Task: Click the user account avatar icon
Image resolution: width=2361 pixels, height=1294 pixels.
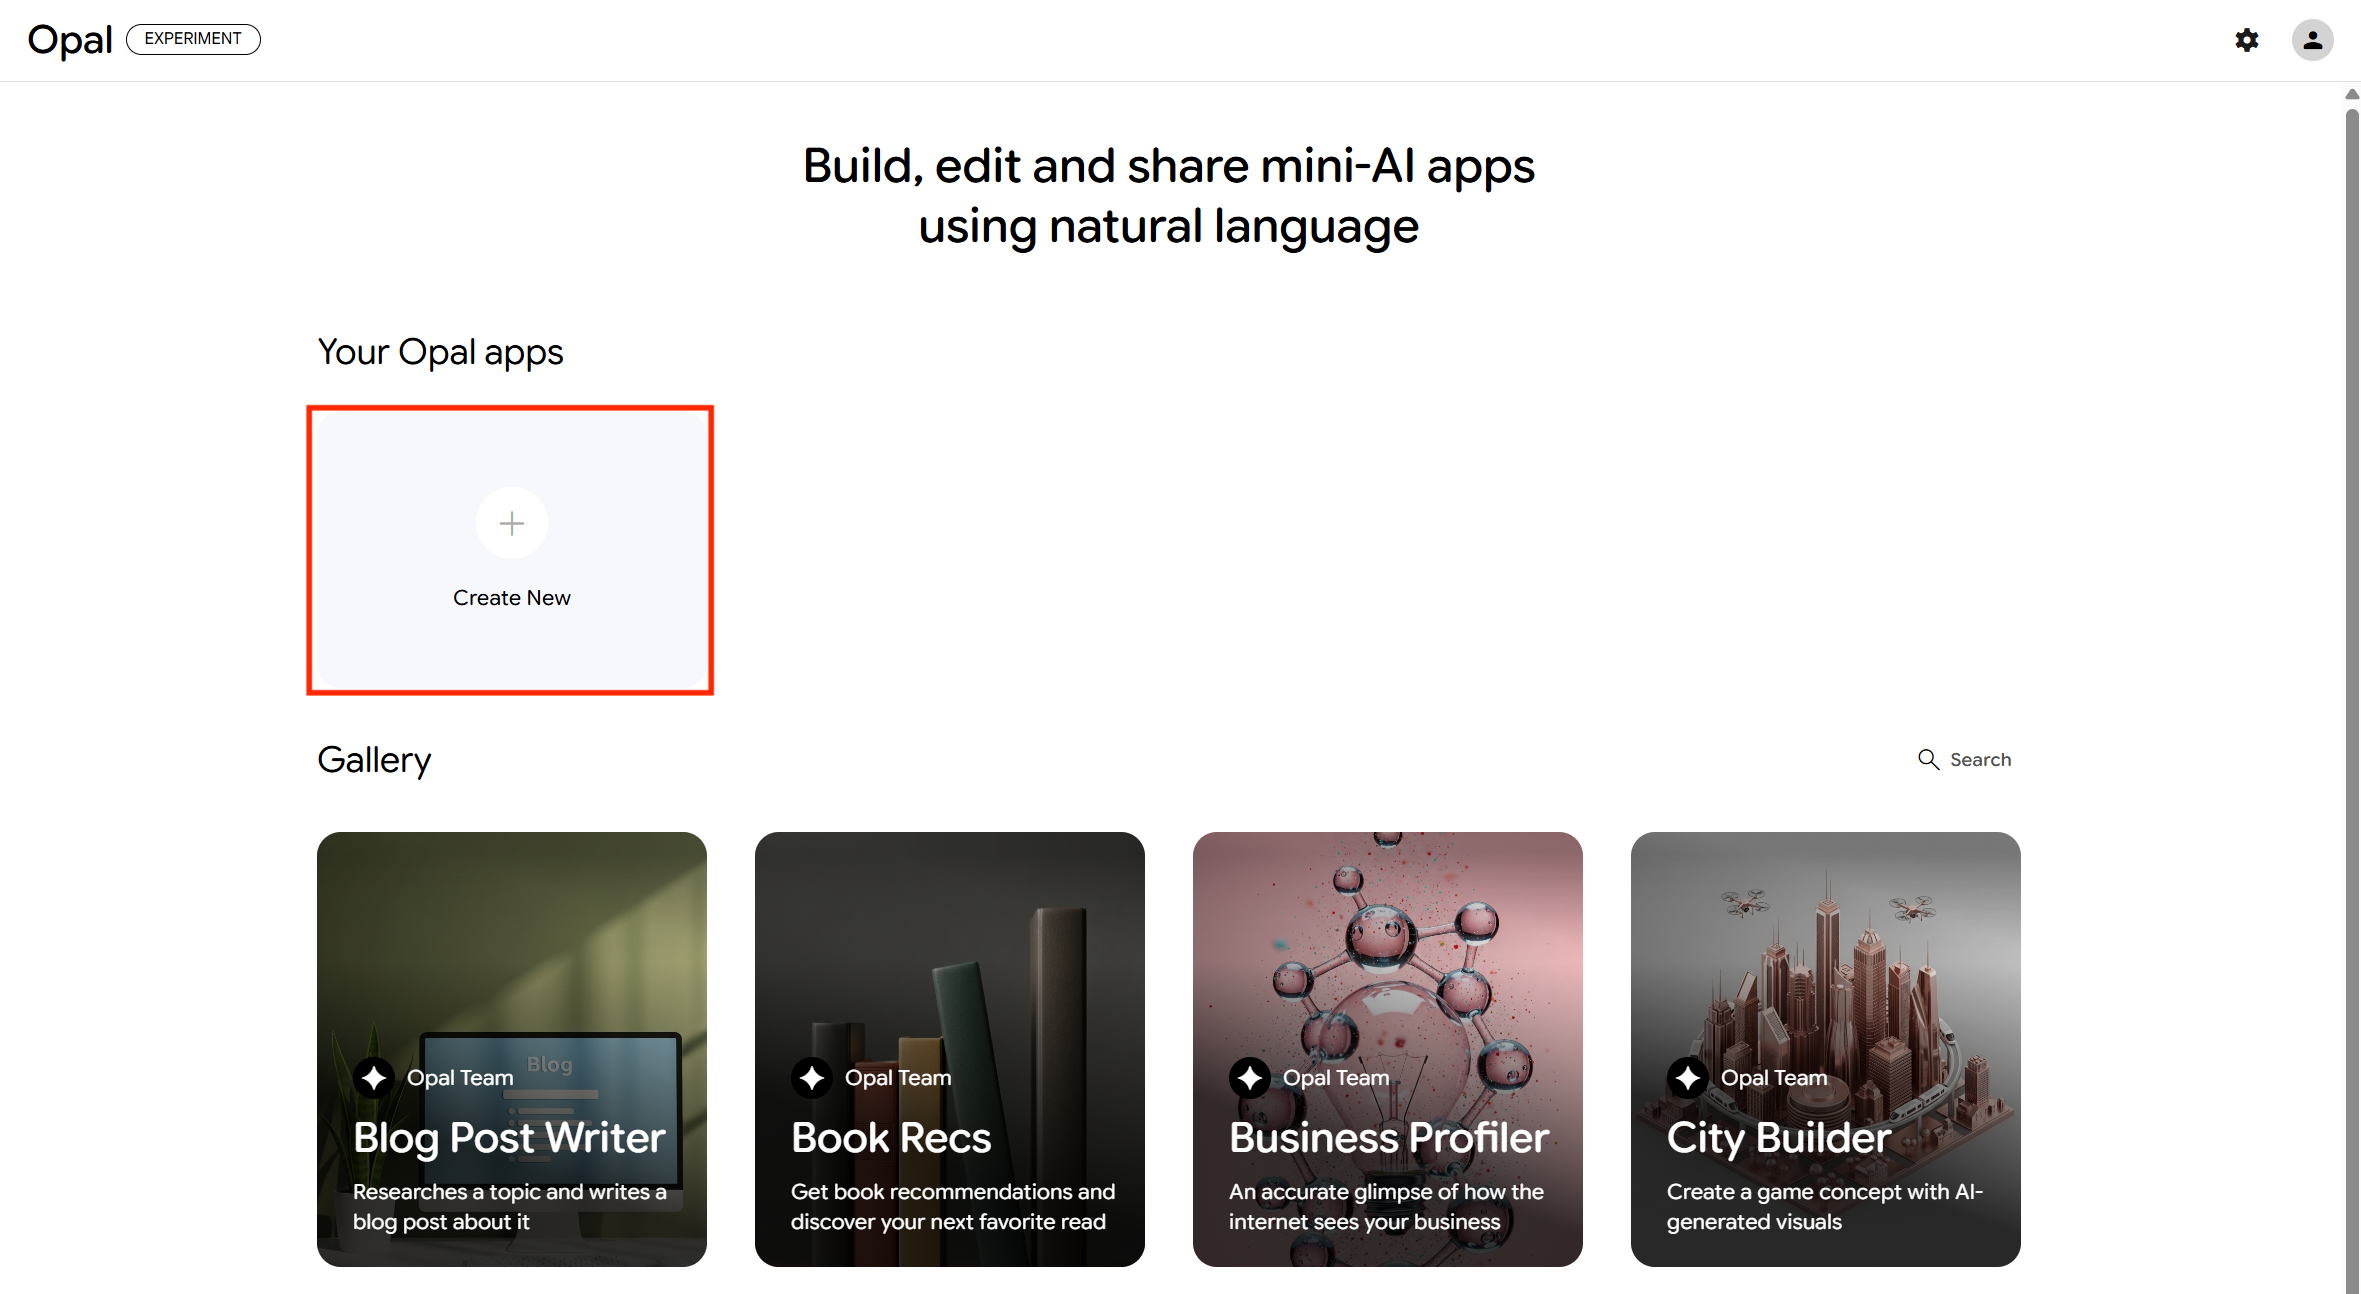Action: (x=2312, y=40)
